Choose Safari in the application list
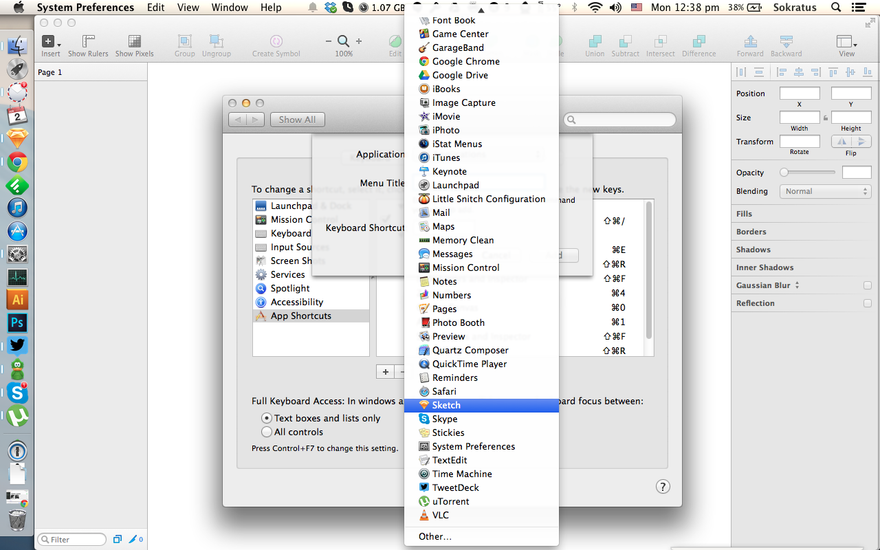Viewport: 880px width, 550px height. (x=482, y=391)
